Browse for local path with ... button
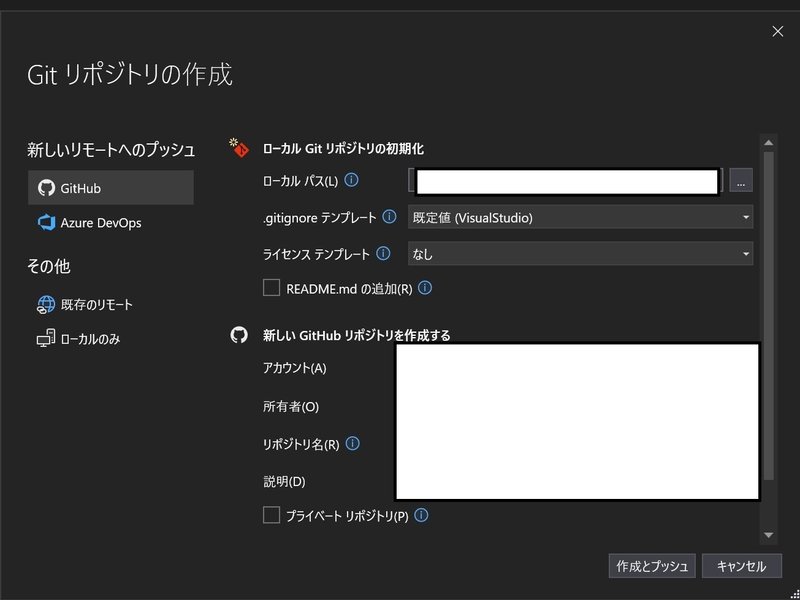The width and height of the screenshot is (800, 600). [x=741, y=181]
